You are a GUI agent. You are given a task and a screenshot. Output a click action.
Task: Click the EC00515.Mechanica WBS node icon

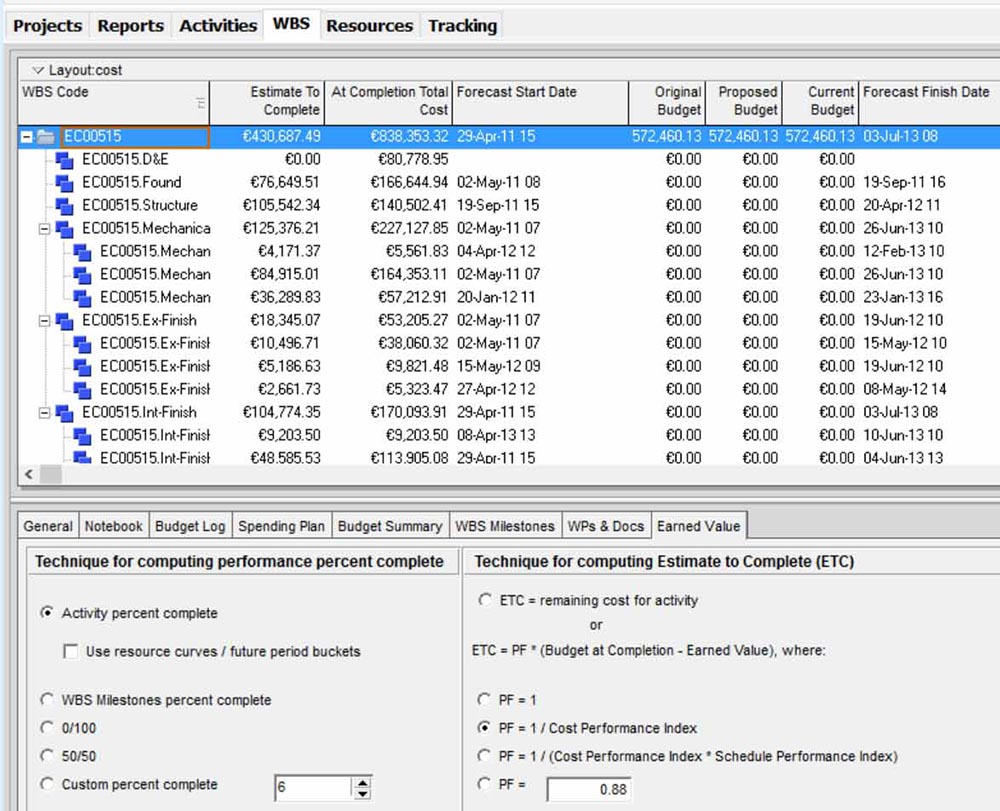(x=65, y=229)
